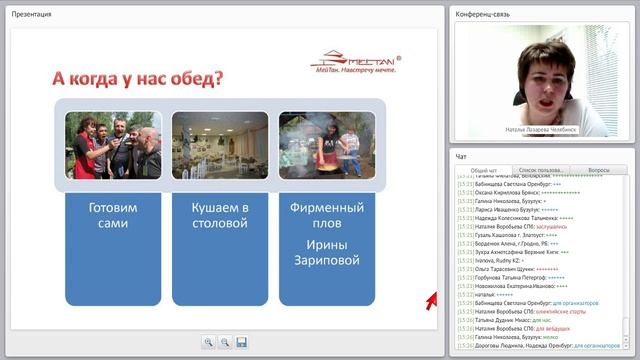The width and height of the screenshot is (640, 360).
Task: Click Надежда Колесникова Тальменка chat message
Action: coord(515,218)
